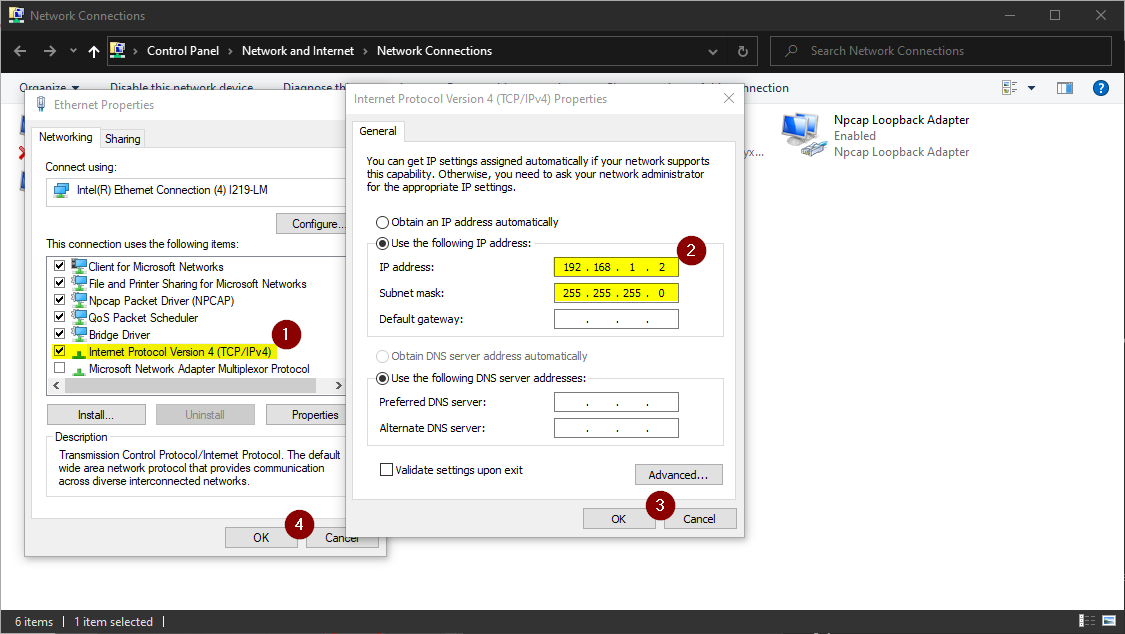Screen dimensions: 1125x634
Task: Switch to the Sharing tab
Action: [x=123, y=138]
